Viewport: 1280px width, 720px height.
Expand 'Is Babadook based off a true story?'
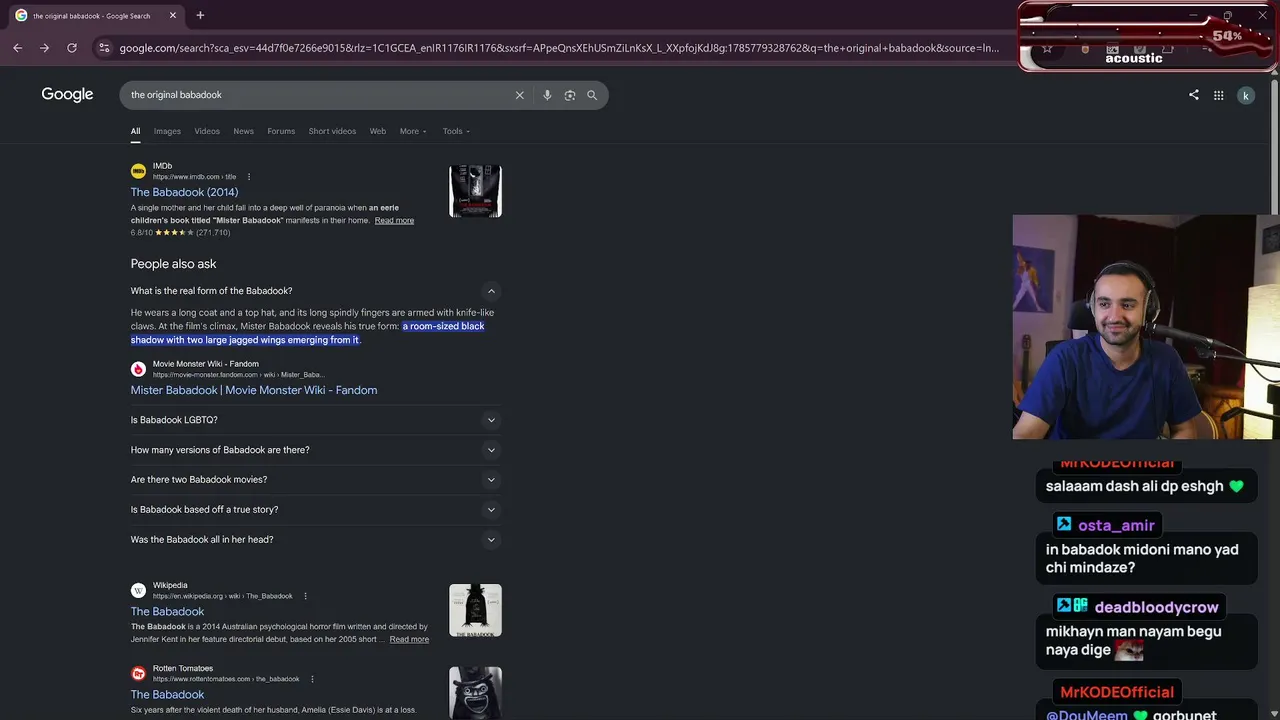coord(315,510)
